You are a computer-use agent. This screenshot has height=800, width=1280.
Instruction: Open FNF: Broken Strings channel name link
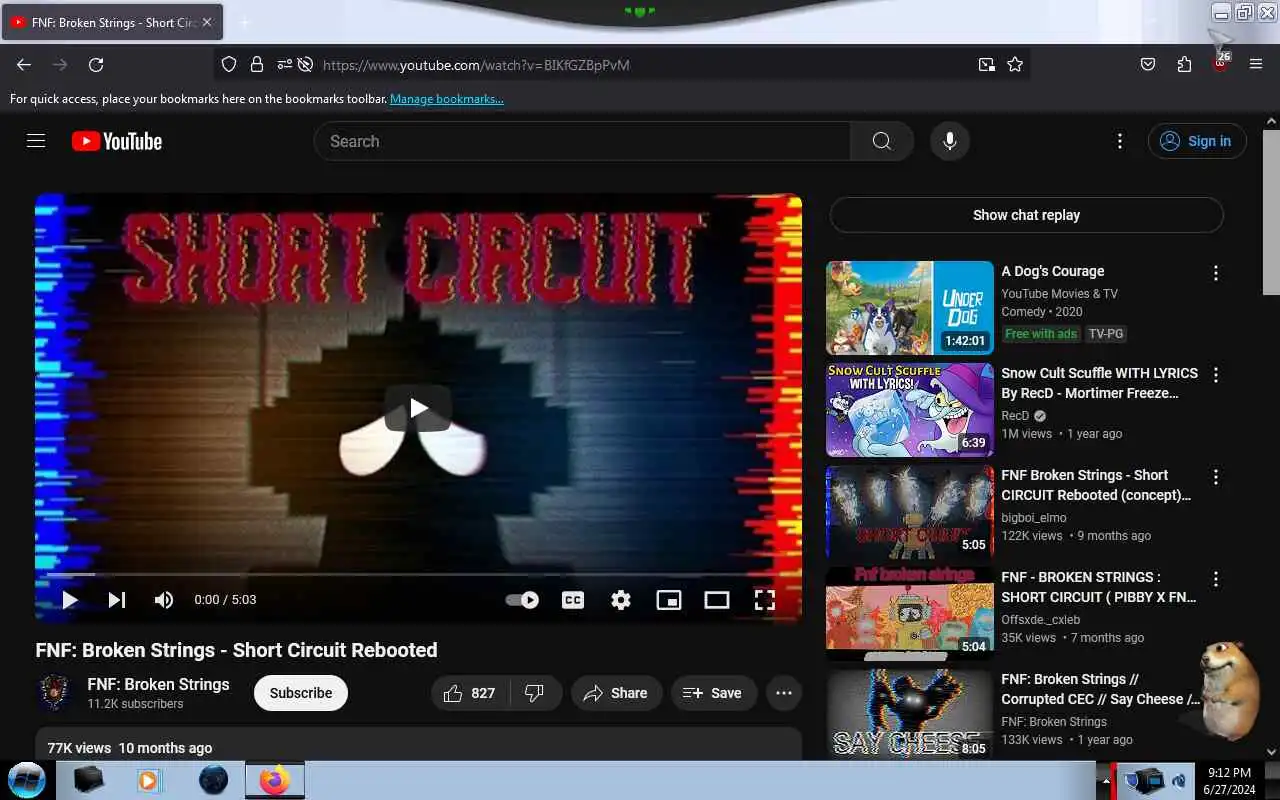(158, 684)
